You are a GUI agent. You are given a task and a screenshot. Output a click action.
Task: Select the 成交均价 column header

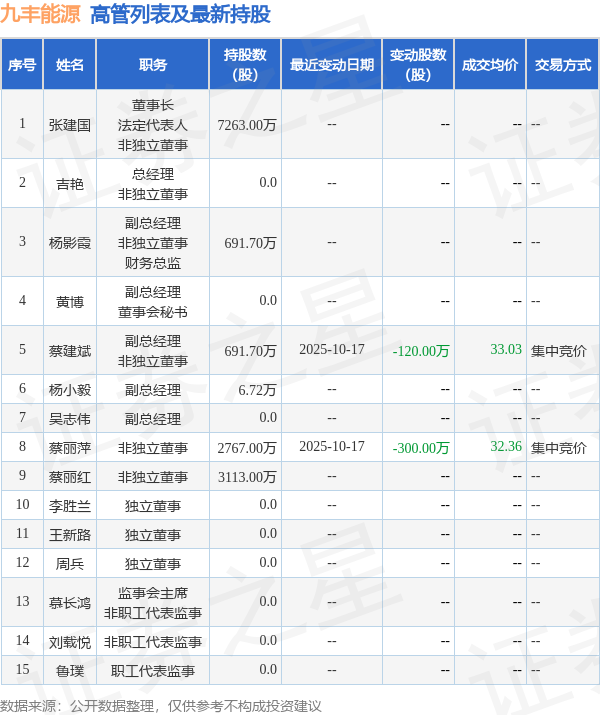click(490, 65)
